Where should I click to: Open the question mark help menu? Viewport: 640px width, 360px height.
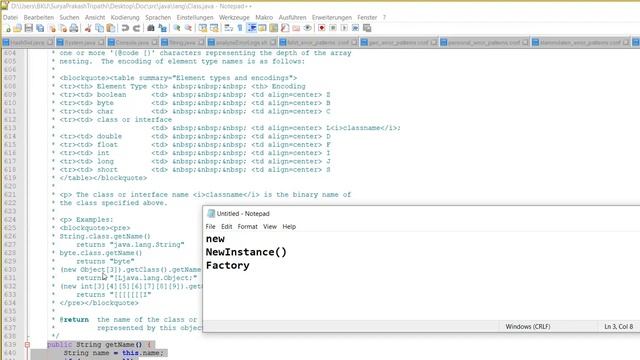click(x=384, y=18)
